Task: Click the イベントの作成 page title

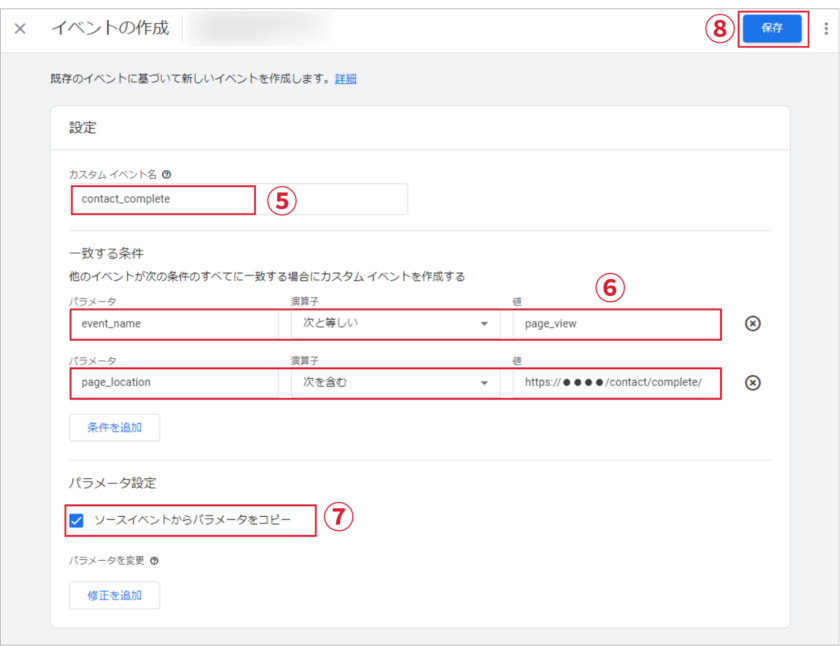Action: 110,29
